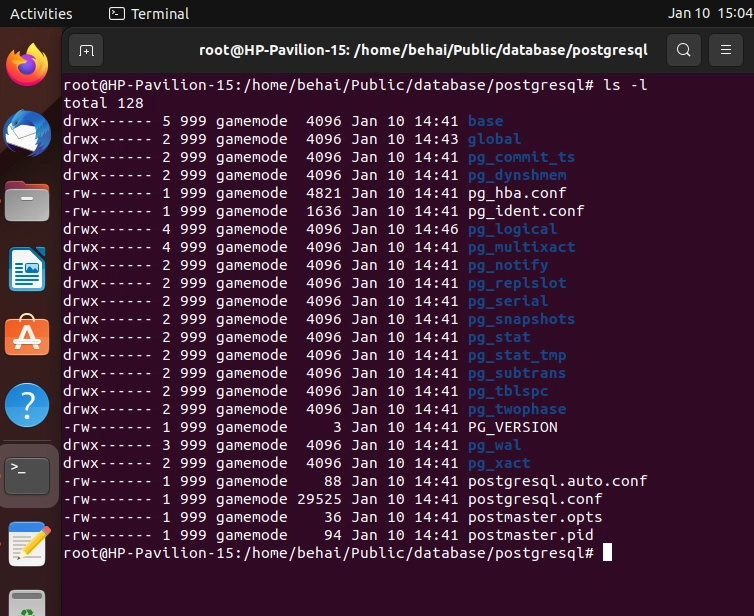The image size is (754, 616).
Task: Open Ubuntu Software from the dock
Action: 27,335
